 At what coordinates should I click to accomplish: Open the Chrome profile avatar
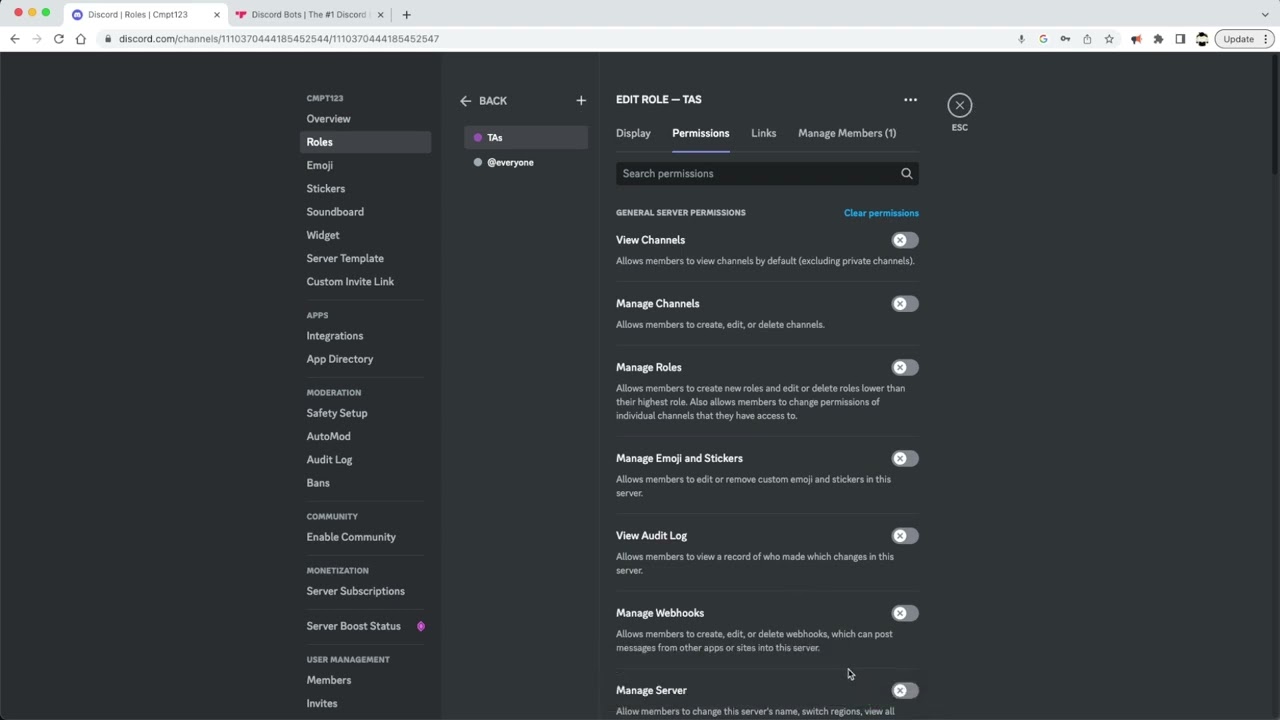coord(1202,39)
